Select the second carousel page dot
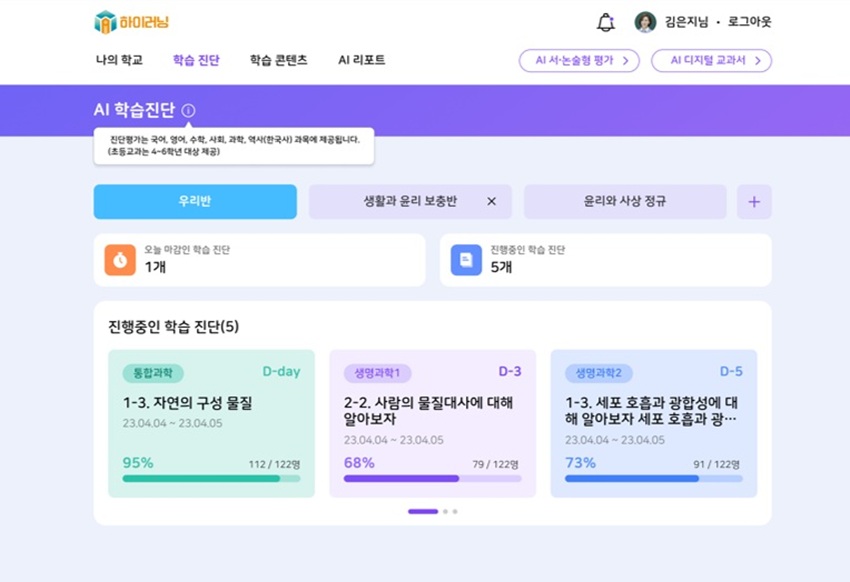The width and height of the screenshot is (850, 582). [x=445, y=511]
